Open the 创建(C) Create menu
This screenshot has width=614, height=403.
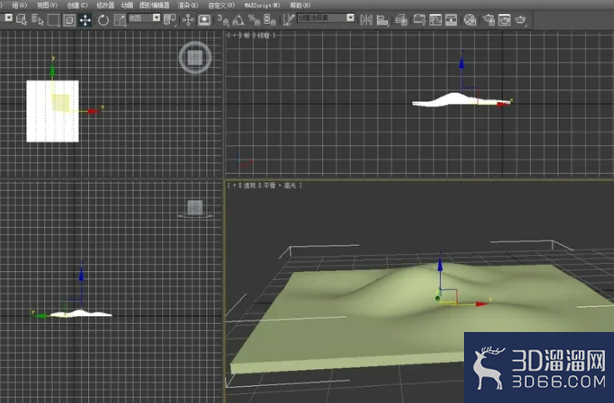(x=77, y=5)
